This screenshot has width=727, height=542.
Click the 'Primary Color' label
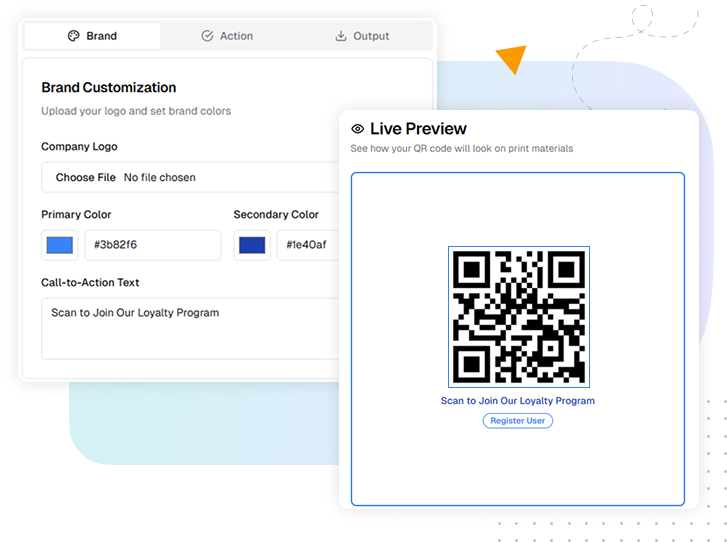(76, 215)
